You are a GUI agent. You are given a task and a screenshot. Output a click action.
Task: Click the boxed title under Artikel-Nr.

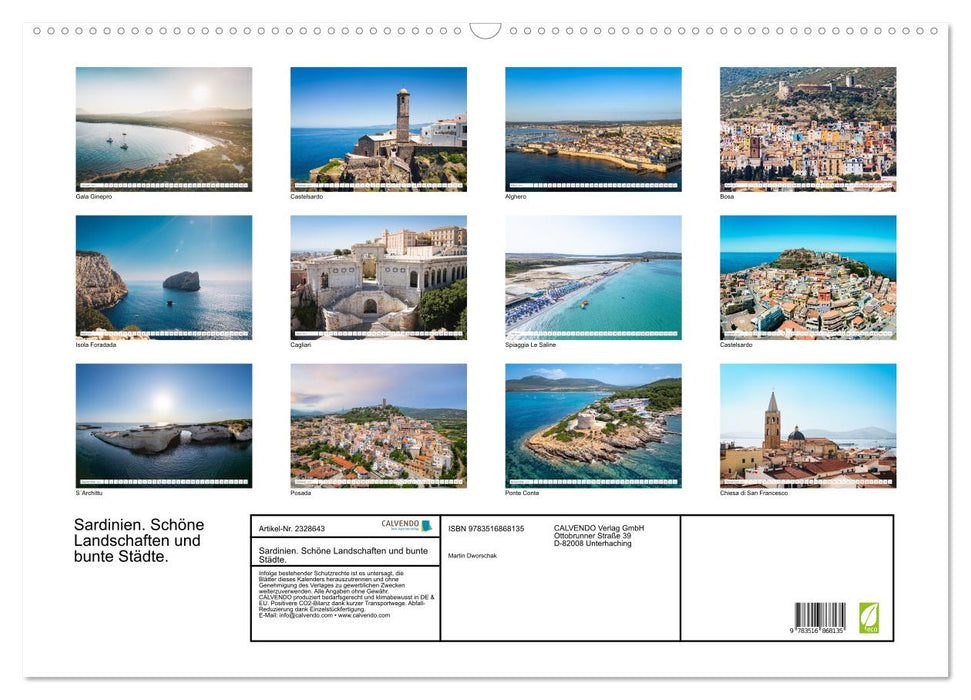coord(343,554)
